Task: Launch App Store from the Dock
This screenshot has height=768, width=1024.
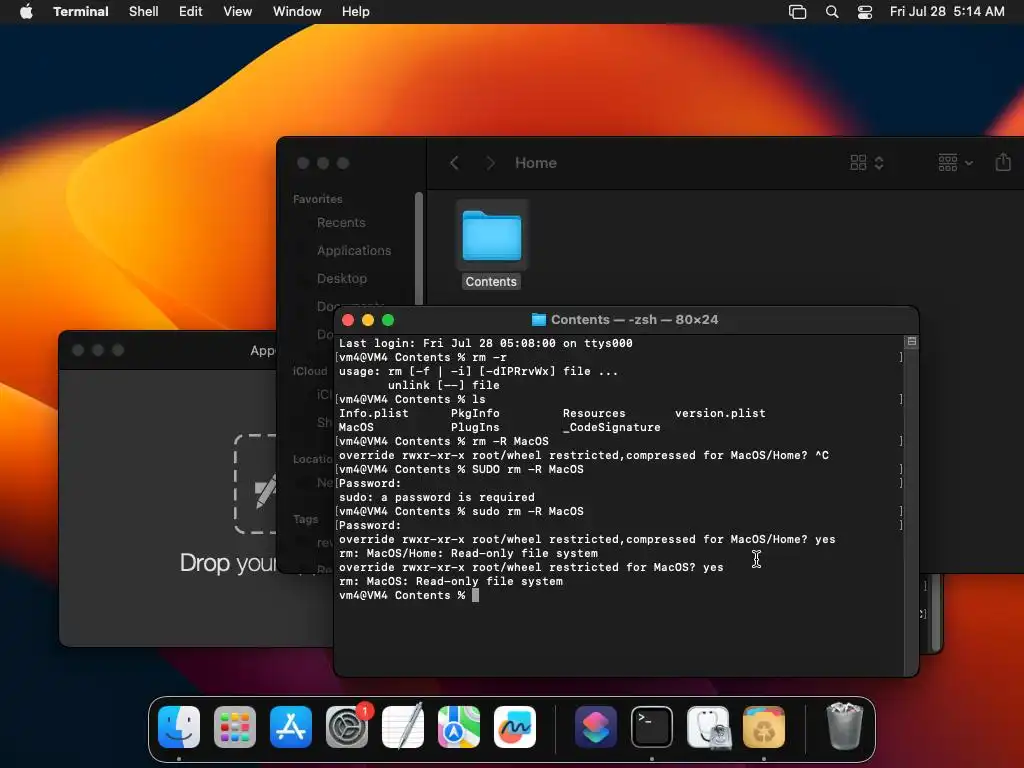Action: [291, 727]
